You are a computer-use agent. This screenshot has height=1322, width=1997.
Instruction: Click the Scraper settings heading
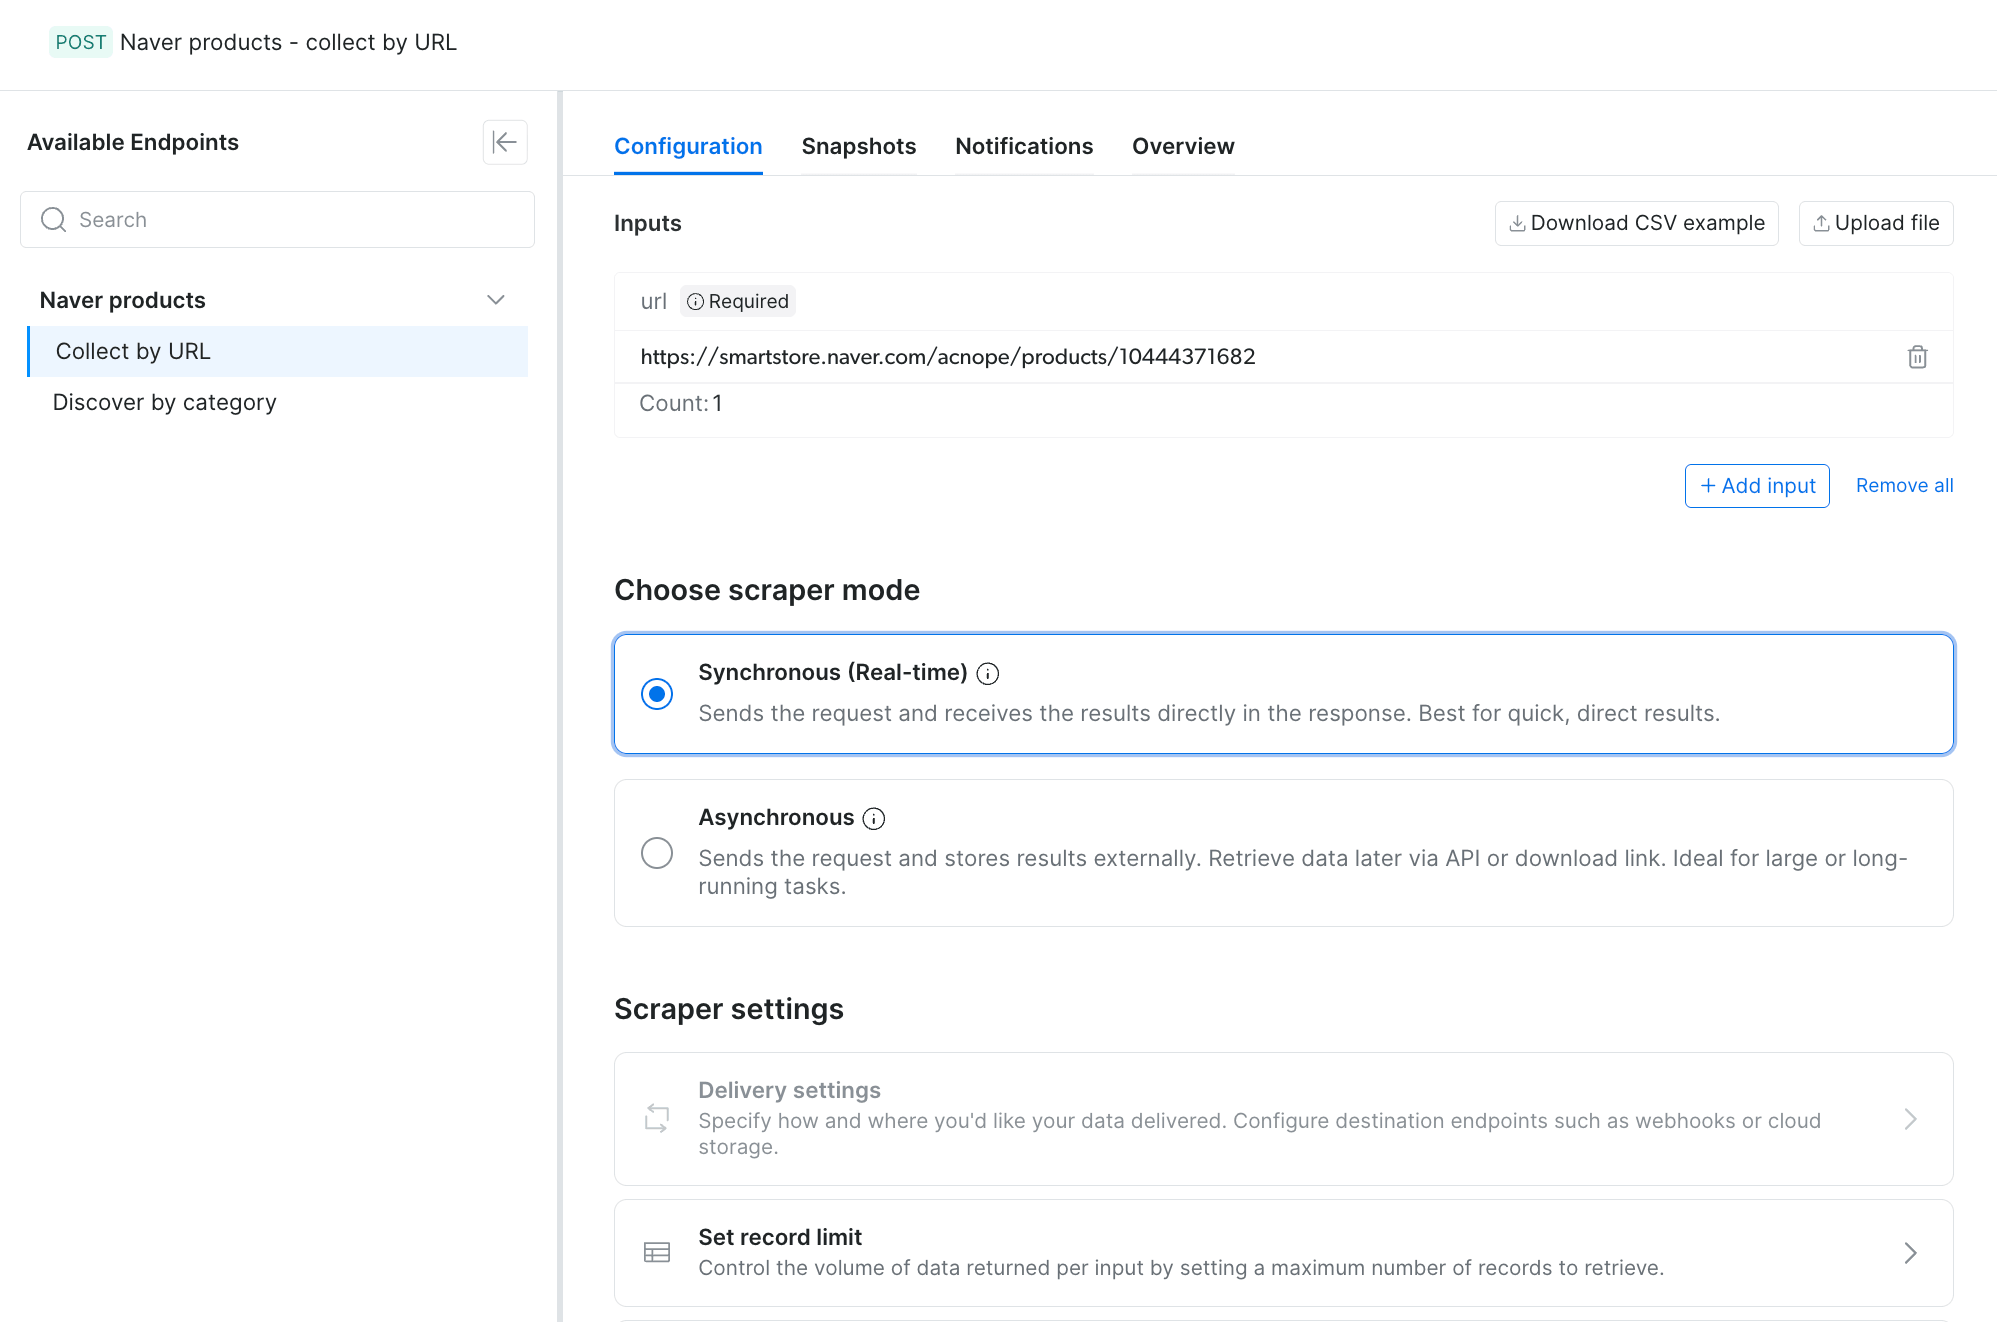[729, 1009]
